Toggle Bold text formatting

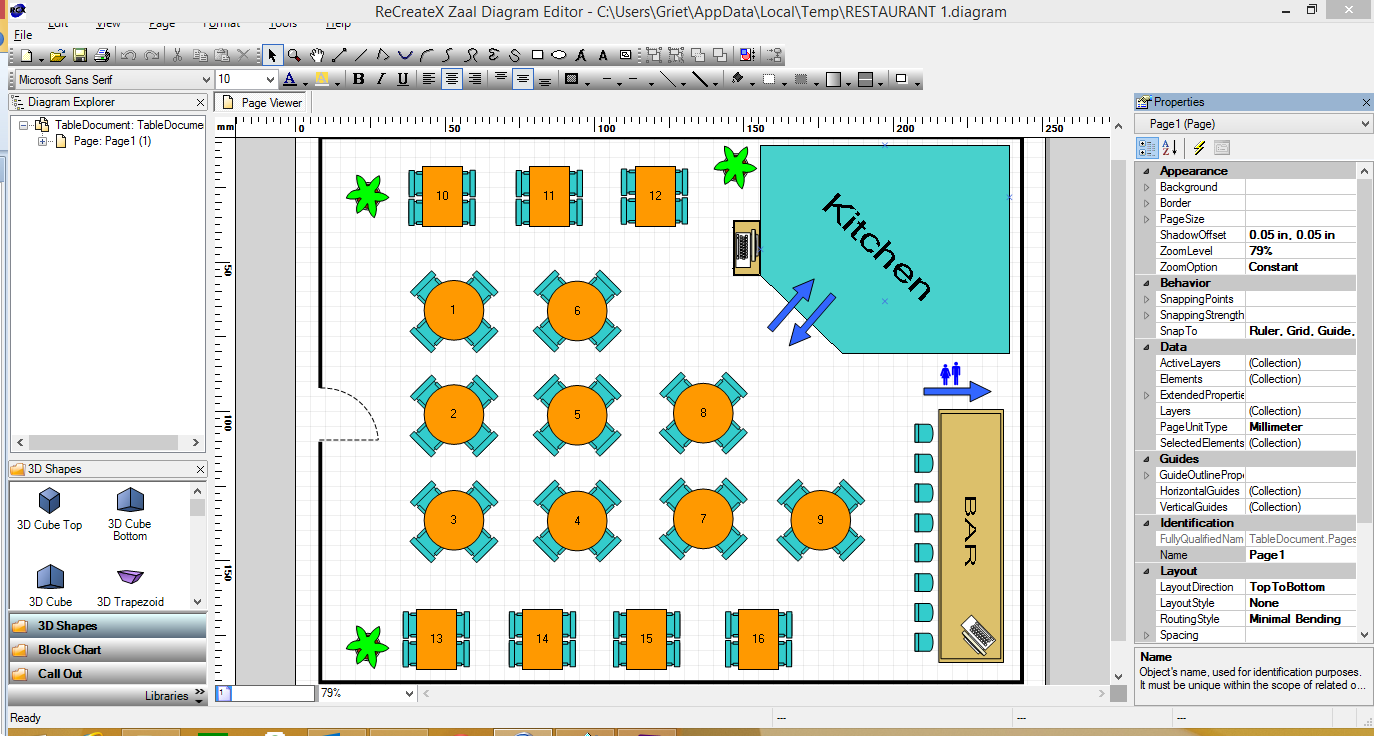click(357, 79)
